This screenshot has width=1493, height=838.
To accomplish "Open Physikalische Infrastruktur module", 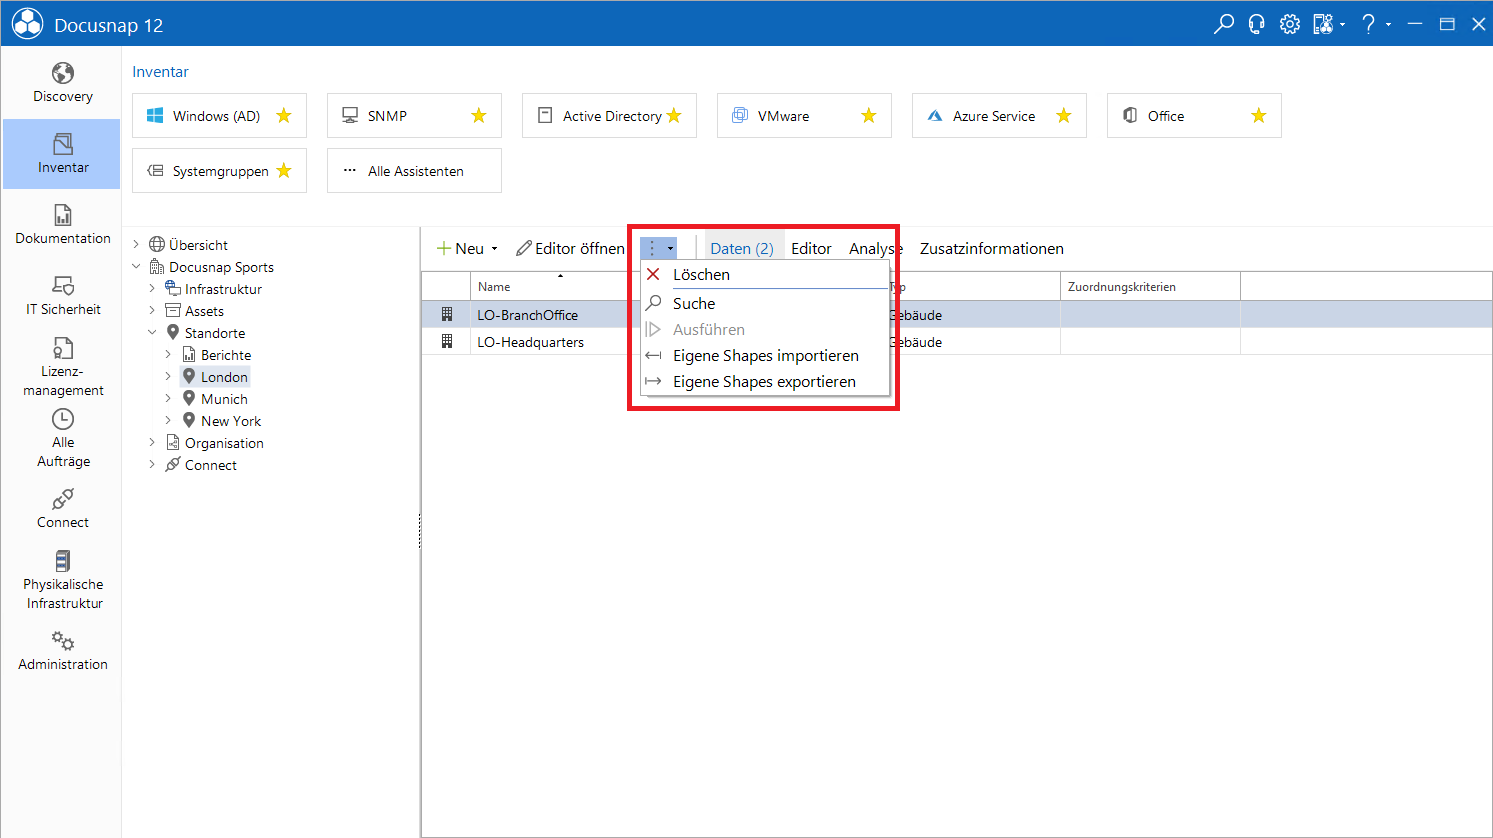I will pos(62,580).
